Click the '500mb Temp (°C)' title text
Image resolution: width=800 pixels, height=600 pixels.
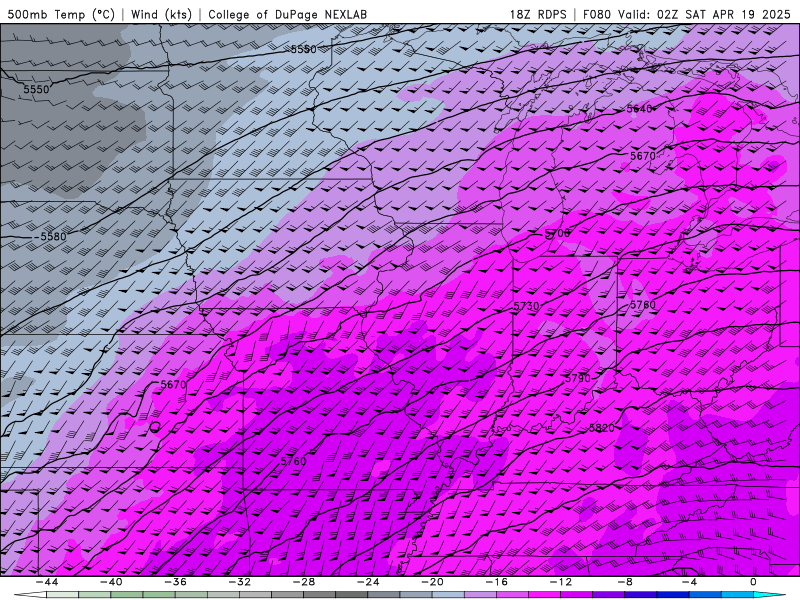[x=61, y=14]
